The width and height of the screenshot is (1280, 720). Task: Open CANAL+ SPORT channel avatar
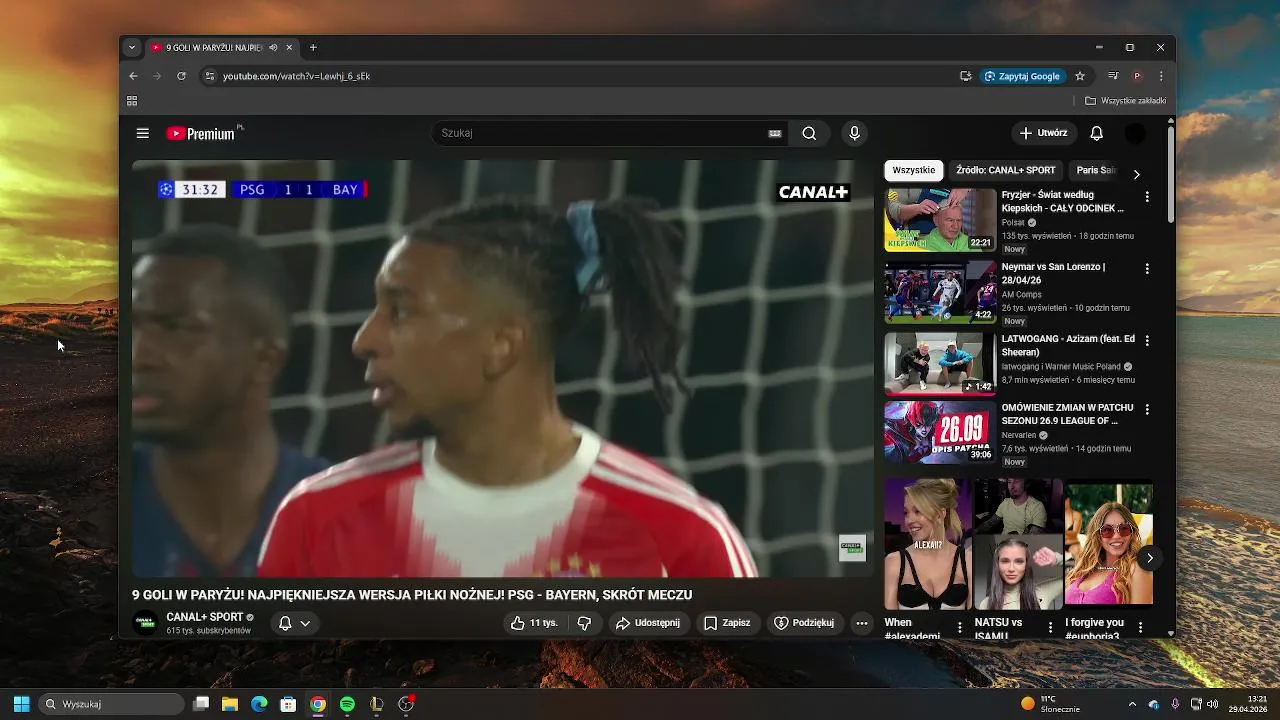click(145, 623)
